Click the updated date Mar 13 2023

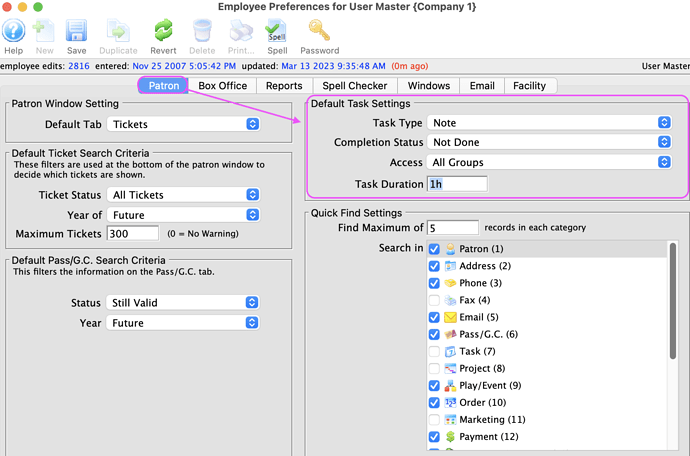click(x=333, y=66)
